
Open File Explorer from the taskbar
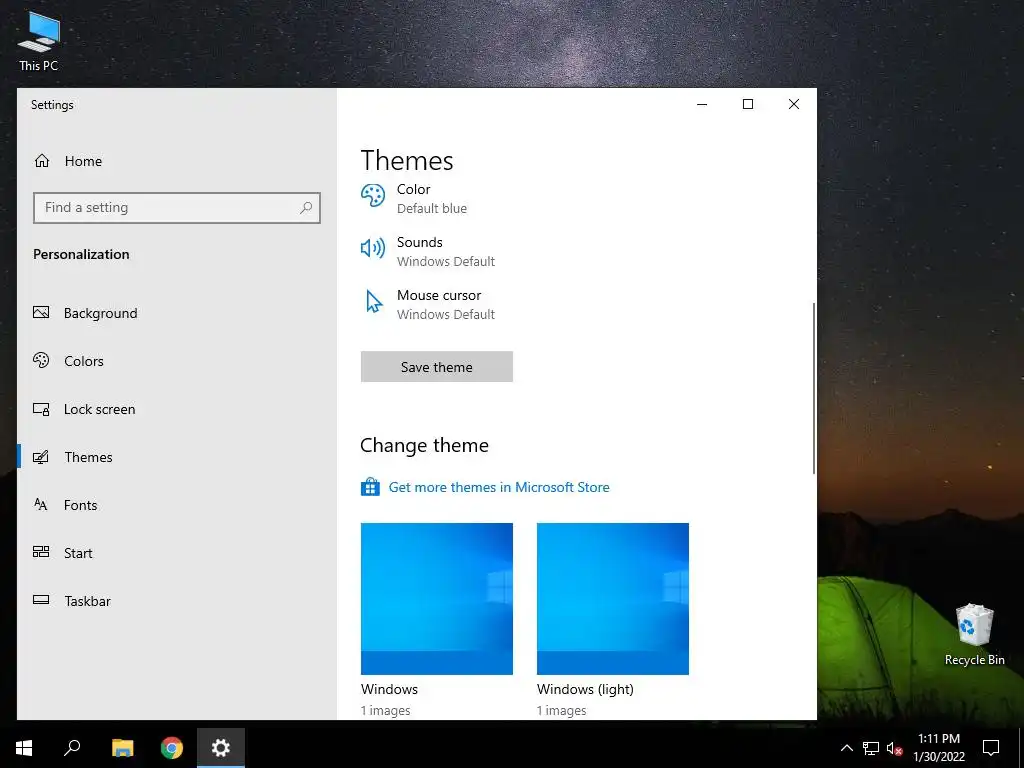(122, 748)
